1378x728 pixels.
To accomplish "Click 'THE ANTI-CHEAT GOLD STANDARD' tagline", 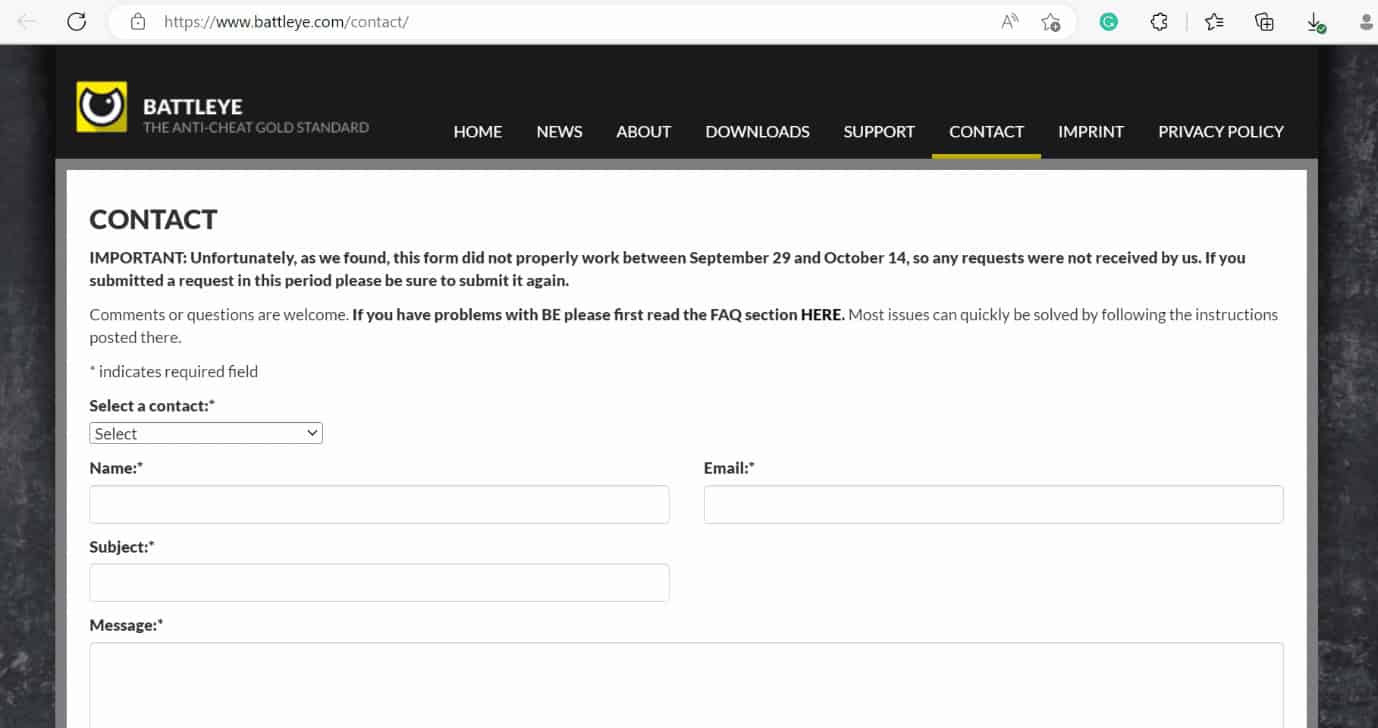I will (x=256, y=127).
